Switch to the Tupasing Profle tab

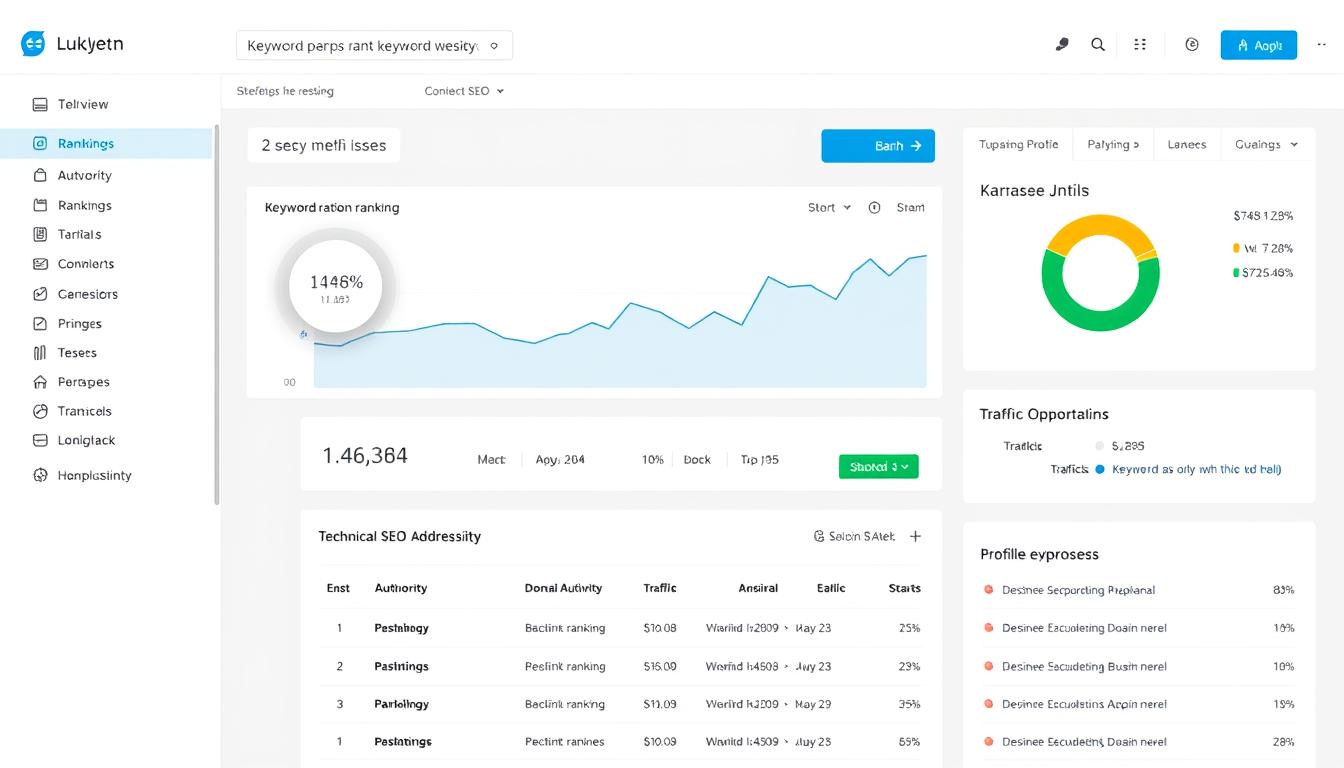(1018, 145)
